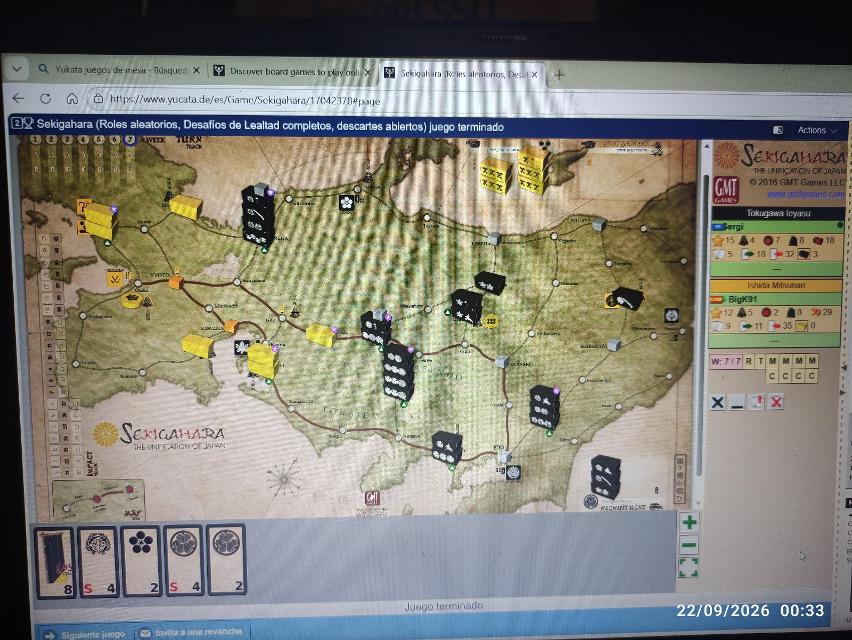Click BigK91's gold star score icon
The width and height of the screenshot is (852, 640).
(x=716, y=312)
